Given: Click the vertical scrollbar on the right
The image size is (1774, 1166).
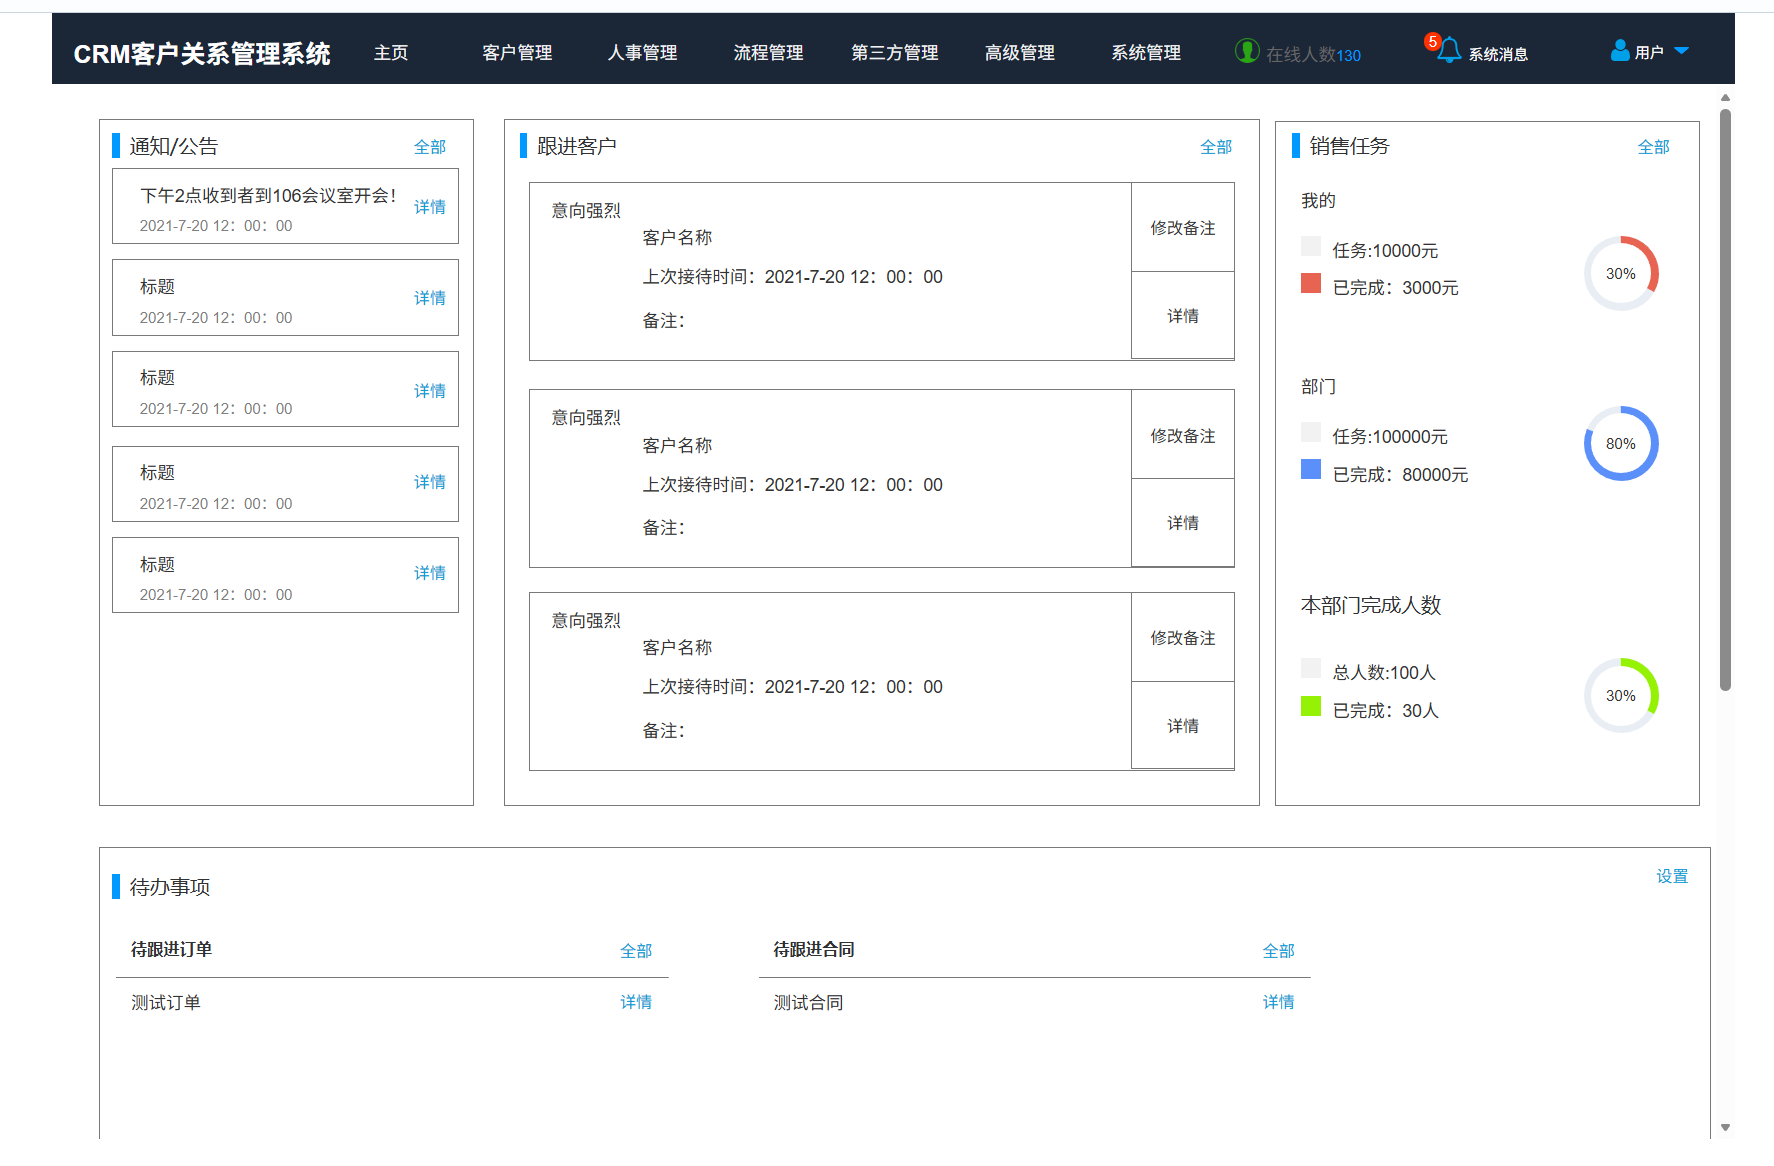Looking at the screenshot, I should [1724, 400].
